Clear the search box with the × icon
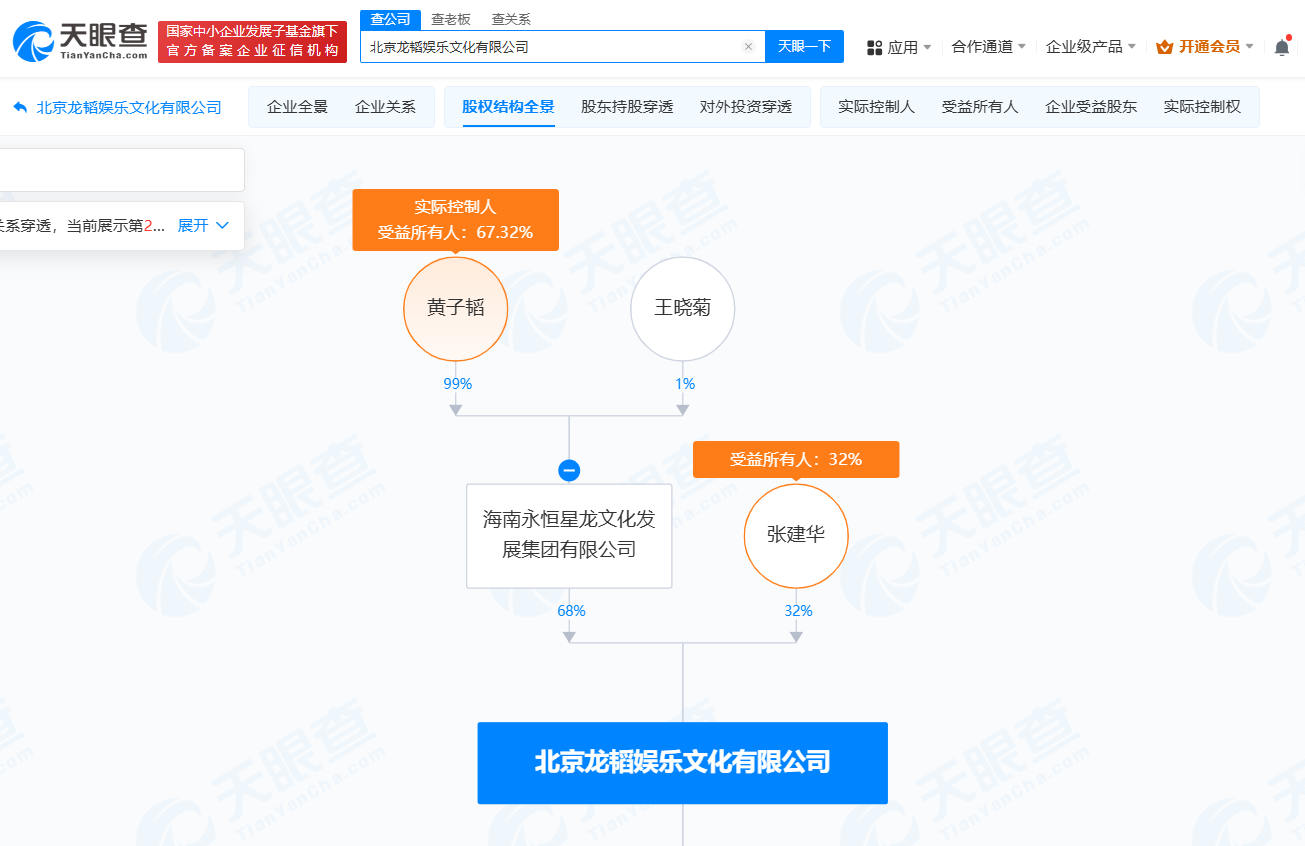Image resolution: width=1305 pixels, height=846 pixels. tap(748, 46)
